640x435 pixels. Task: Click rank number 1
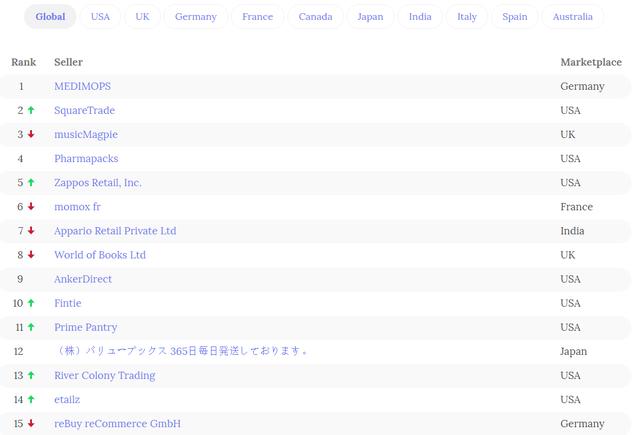coord(21,87)
